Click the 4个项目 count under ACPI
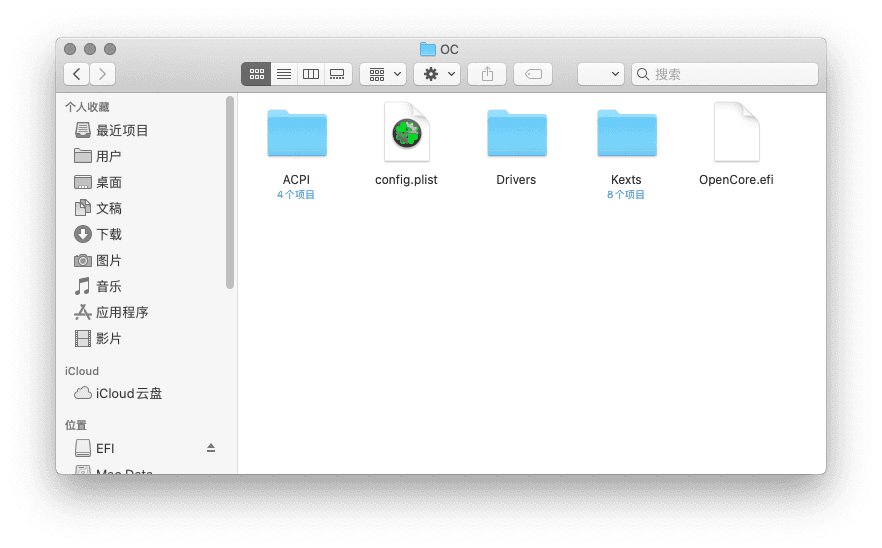Image resolution: width=882 pixels, height=548 pixels. tap(296, 195)
